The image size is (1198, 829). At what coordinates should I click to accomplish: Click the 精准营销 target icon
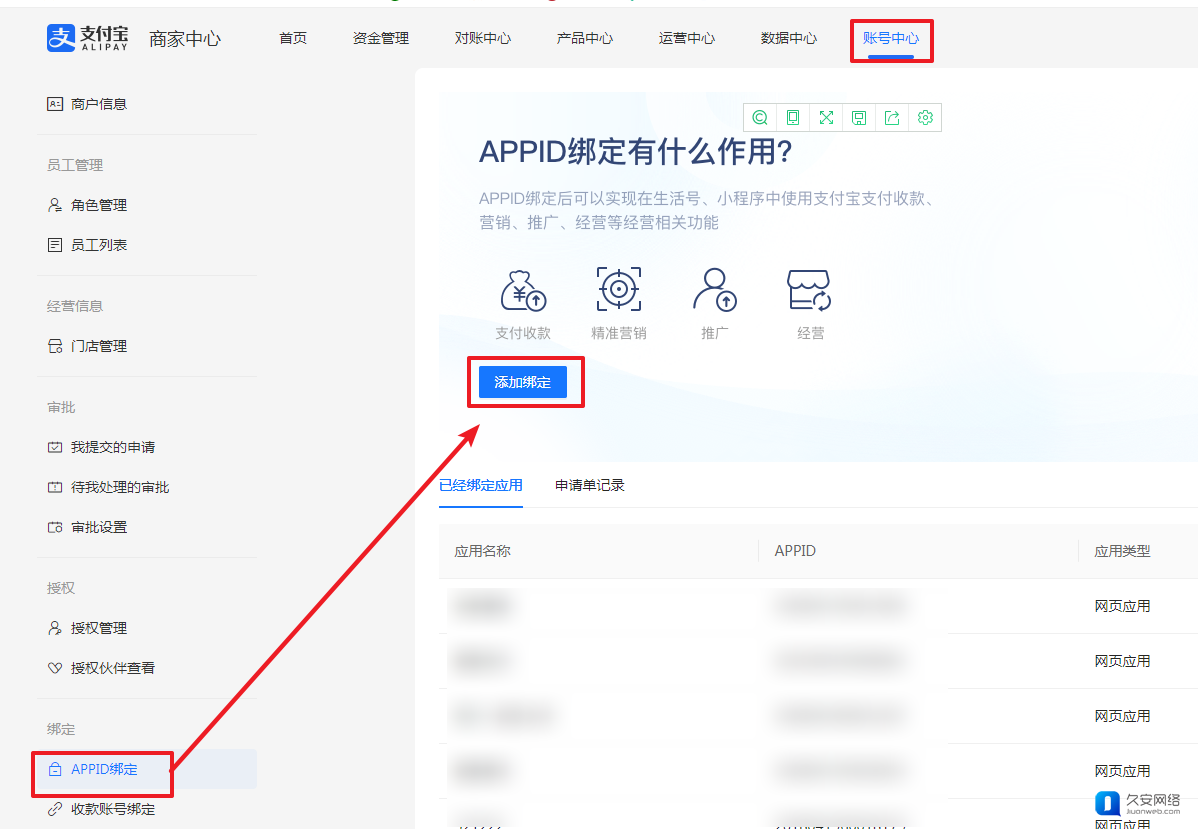619,290
